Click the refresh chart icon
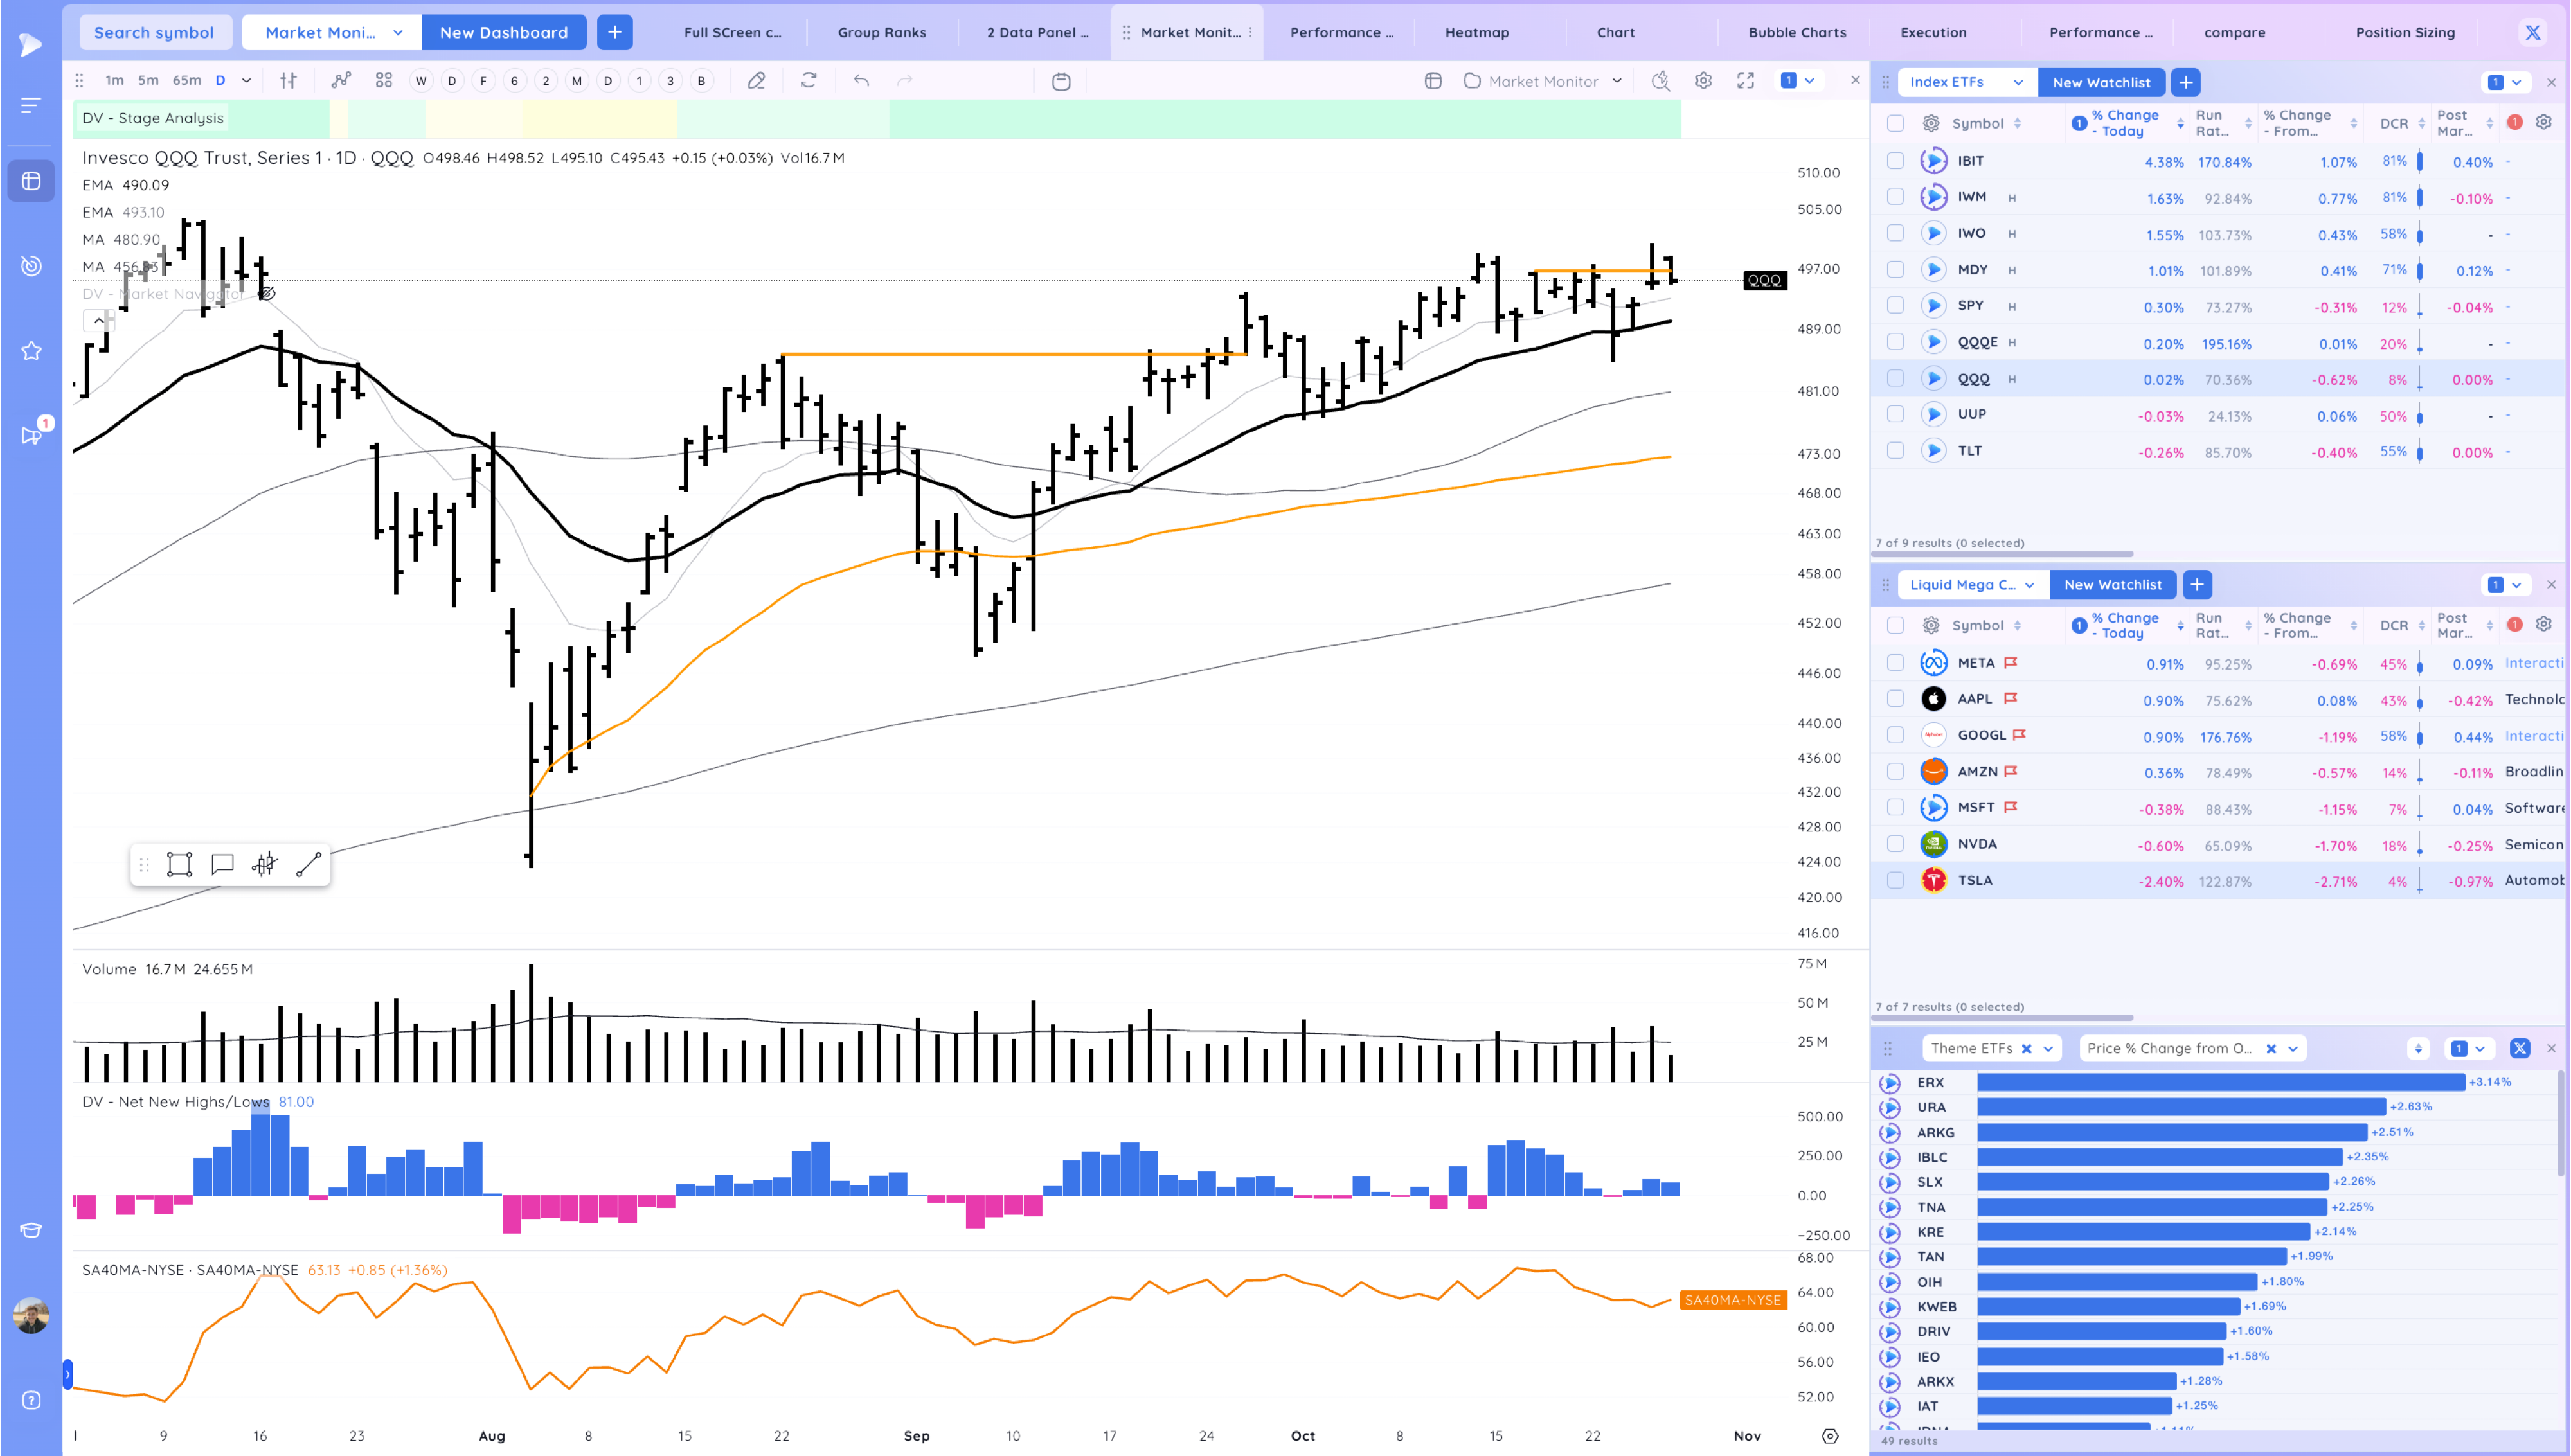The height and width of the screenshot is (1456, 2571). pyautogui.click(x=808, y=81)
